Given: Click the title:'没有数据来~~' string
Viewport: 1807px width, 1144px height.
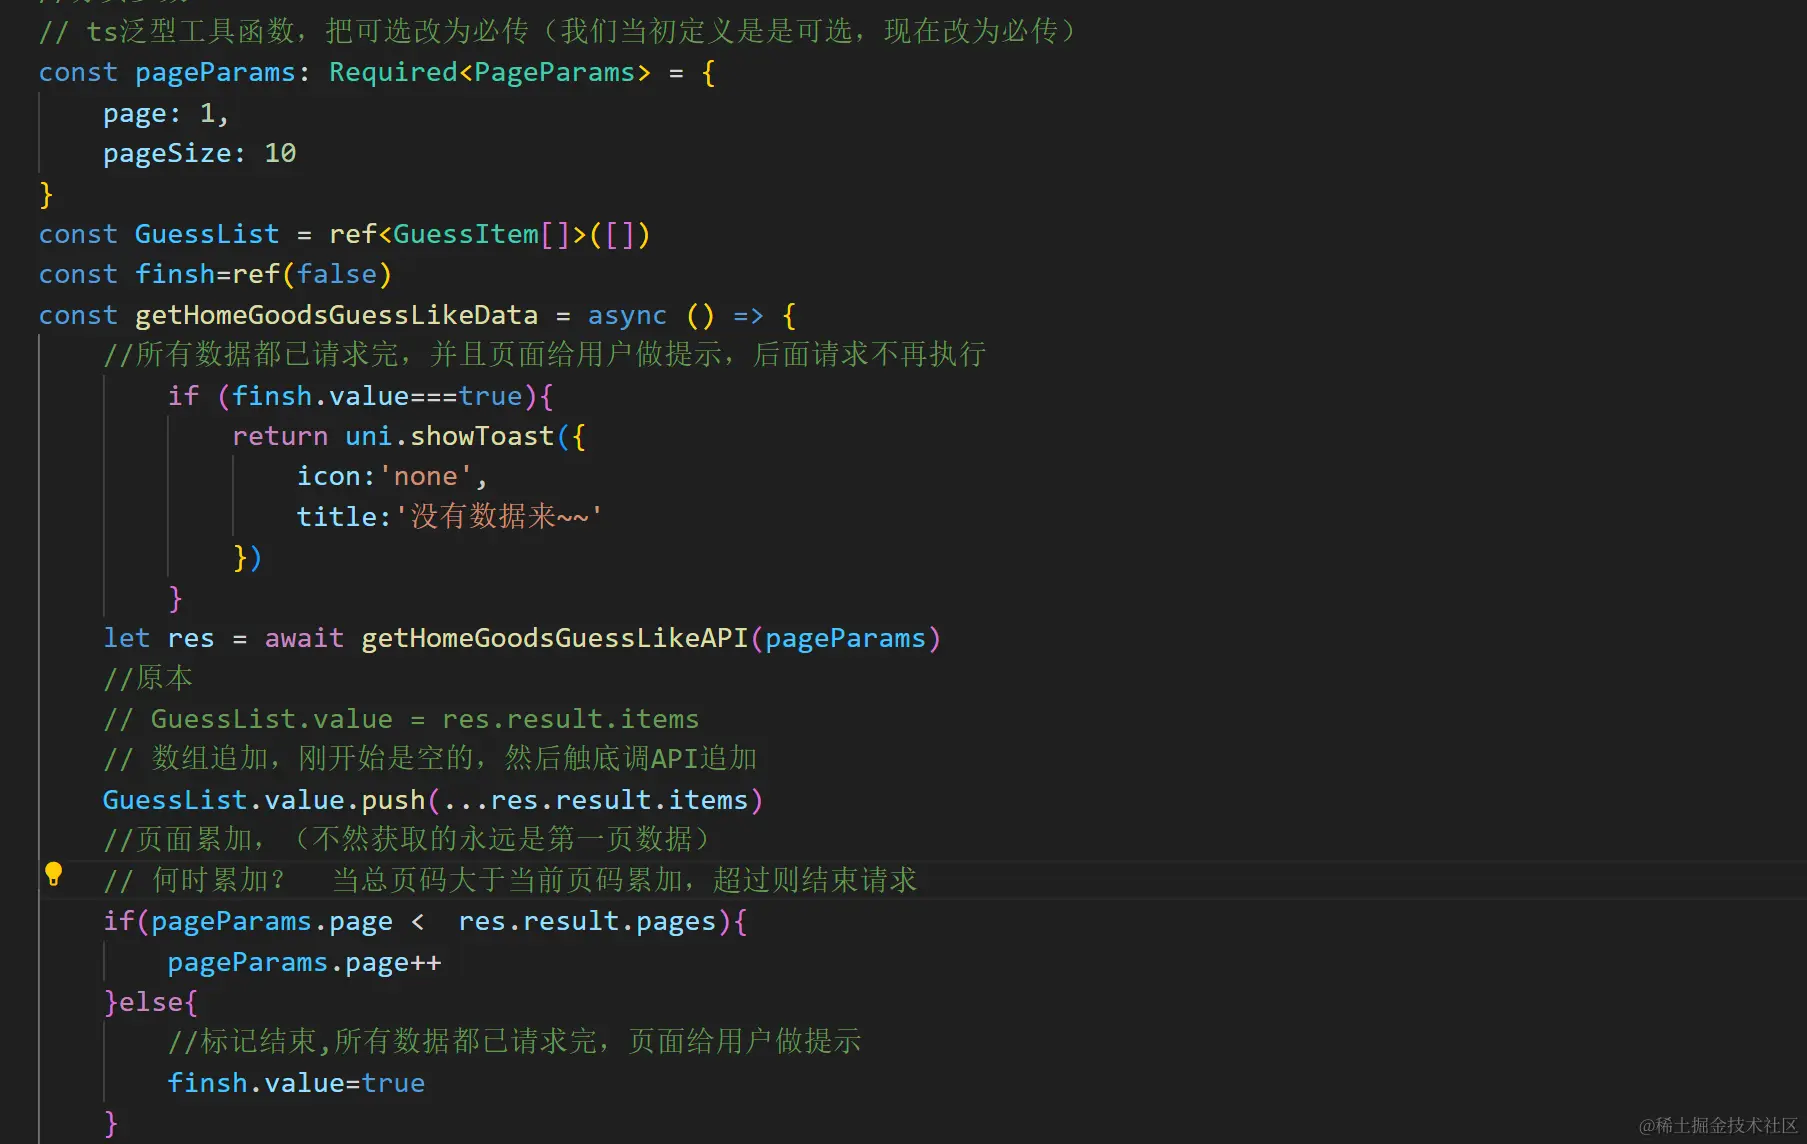Looking at the screenshot, I should point(449,516).
